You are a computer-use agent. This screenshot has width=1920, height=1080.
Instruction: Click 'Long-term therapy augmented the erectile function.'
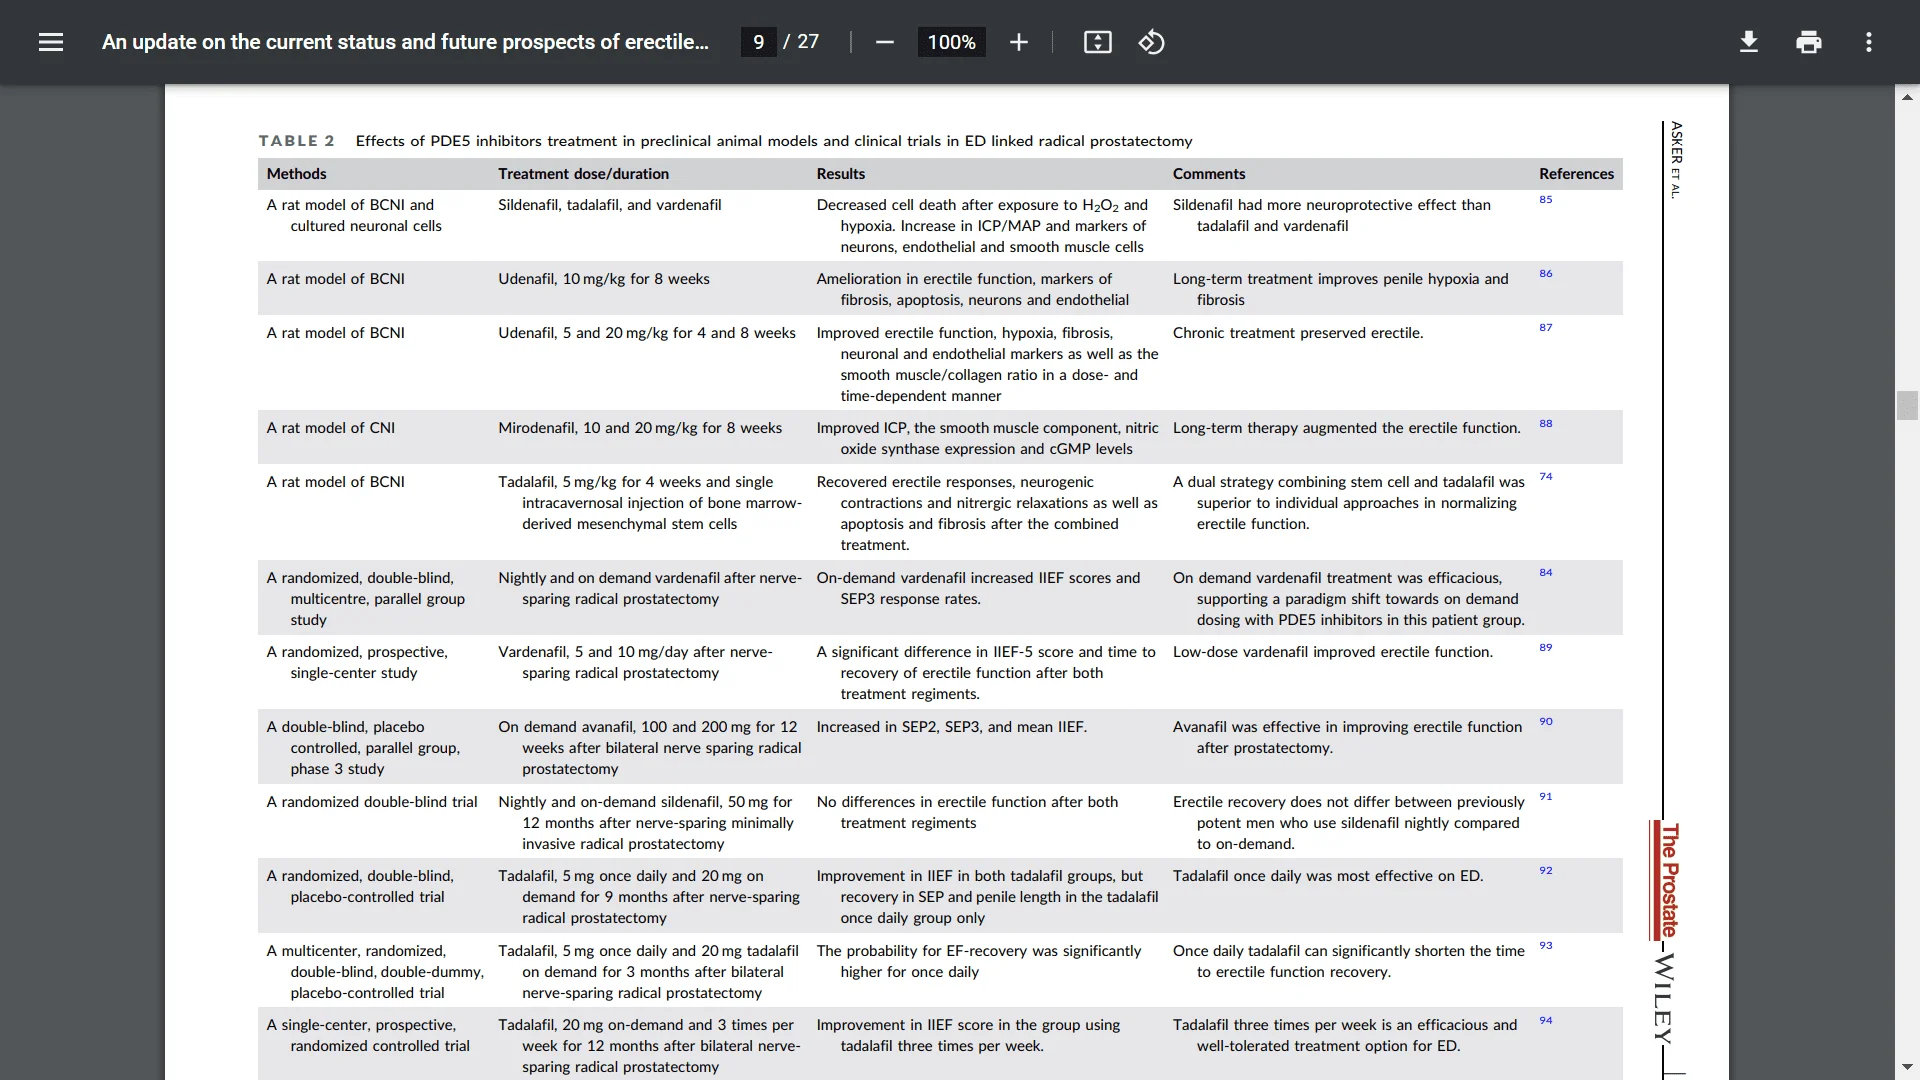click(x=1346, y=428)
